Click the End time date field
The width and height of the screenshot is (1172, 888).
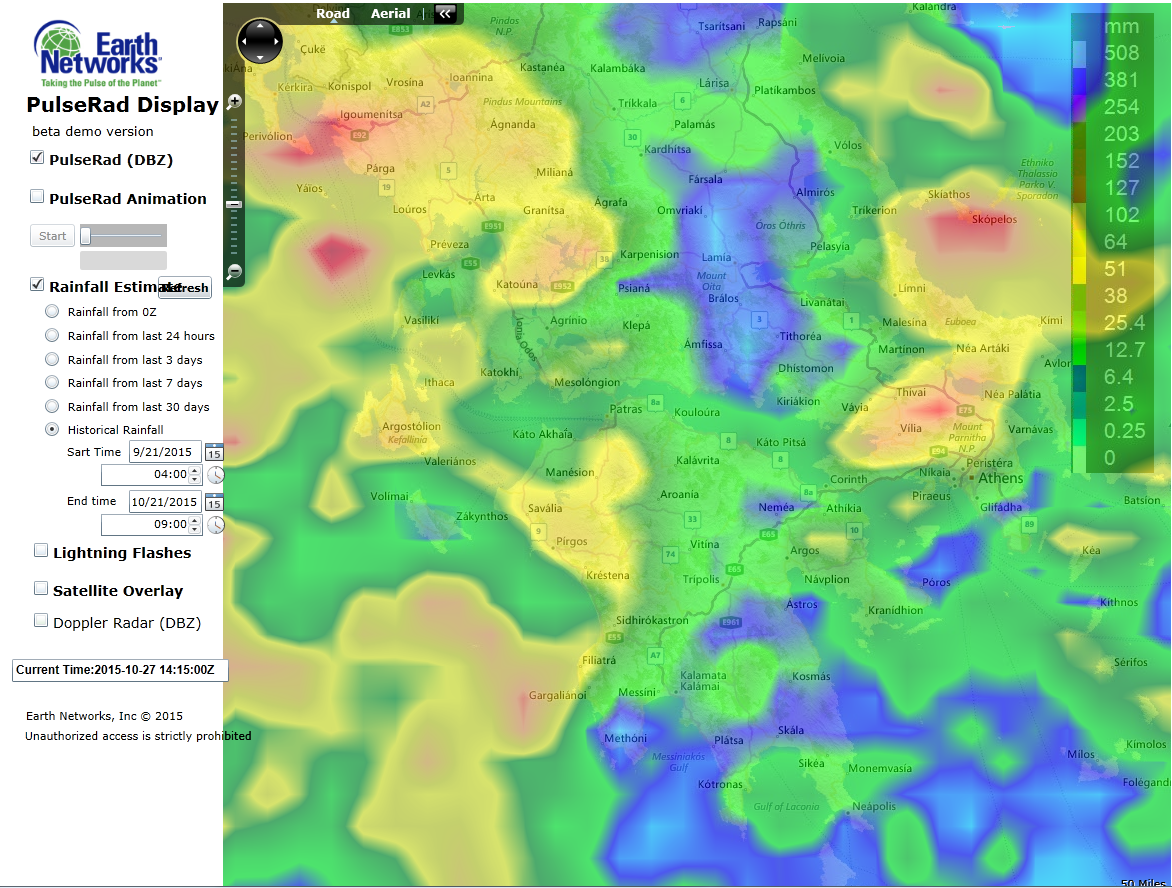[x=164, y=502]
